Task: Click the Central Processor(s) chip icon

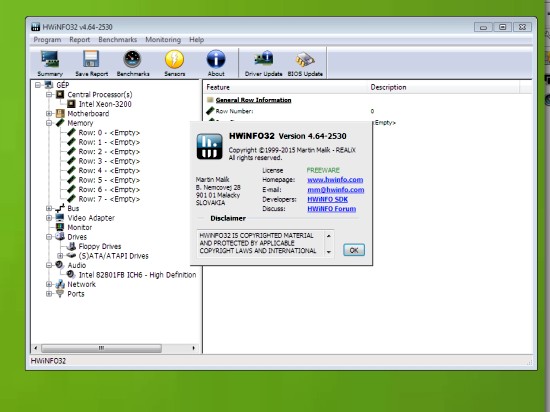Action: (60, 94)
